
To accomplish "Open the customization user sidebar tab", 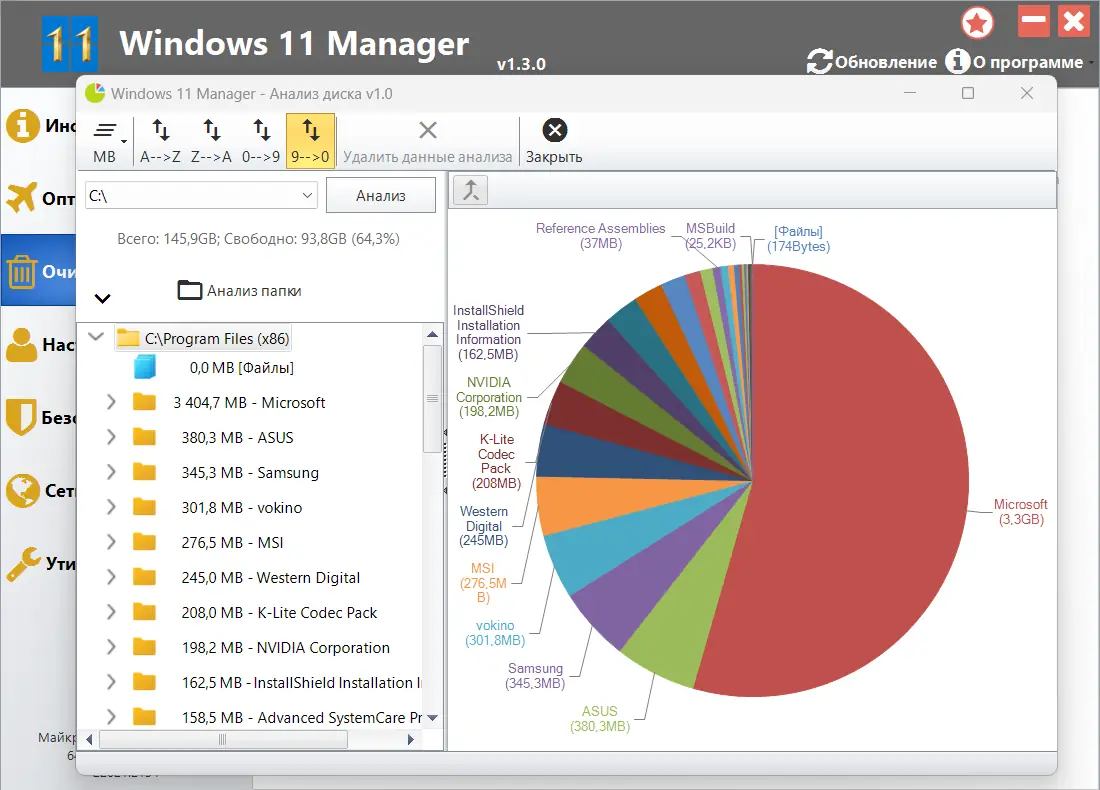I will point(22,344).
